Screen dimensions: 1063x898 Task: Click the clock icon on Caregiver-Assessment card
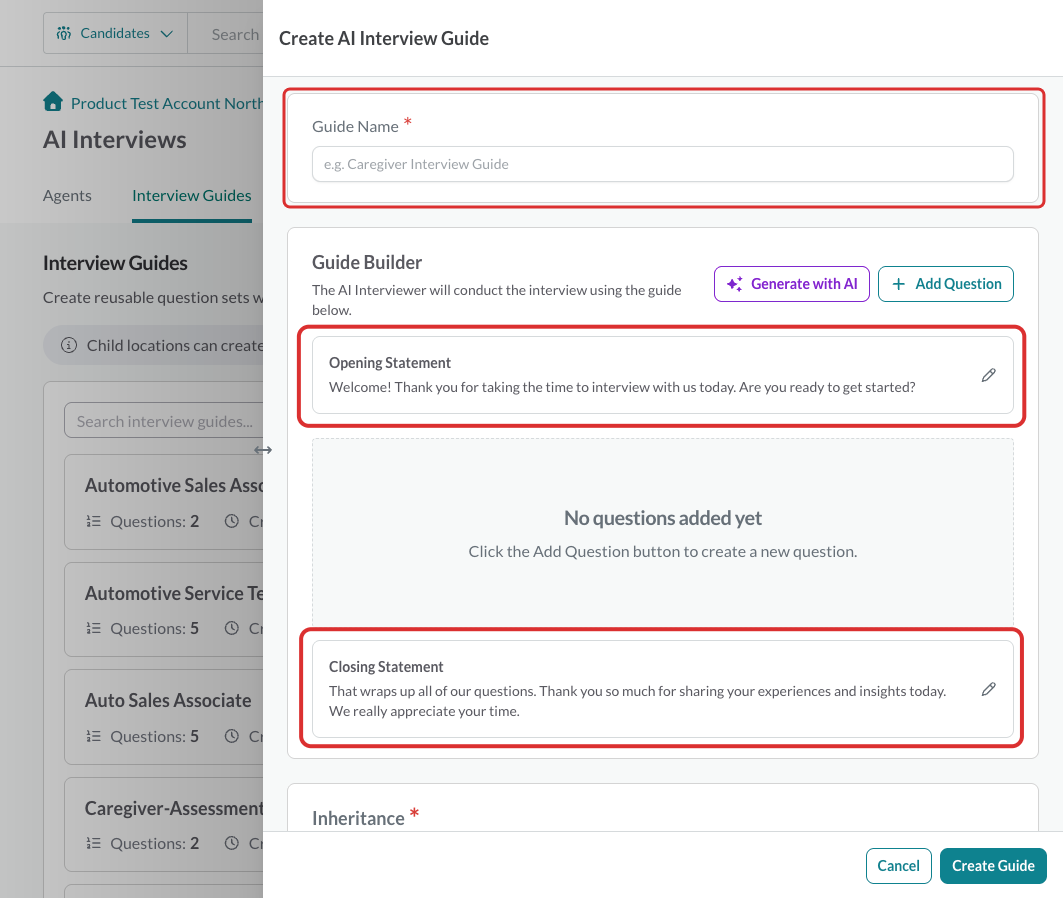[x=232, y=843]
